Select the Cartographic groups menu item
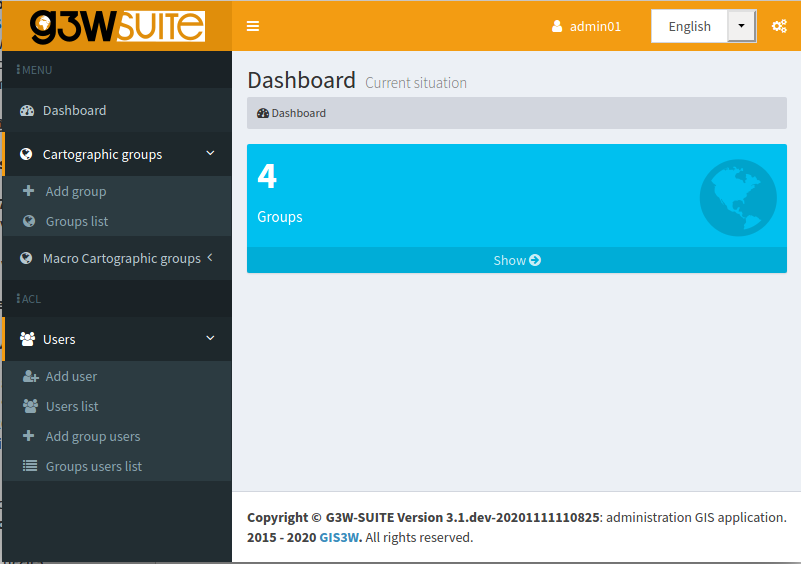The width and height of the screenshot is (801, 564). (117, 154)
